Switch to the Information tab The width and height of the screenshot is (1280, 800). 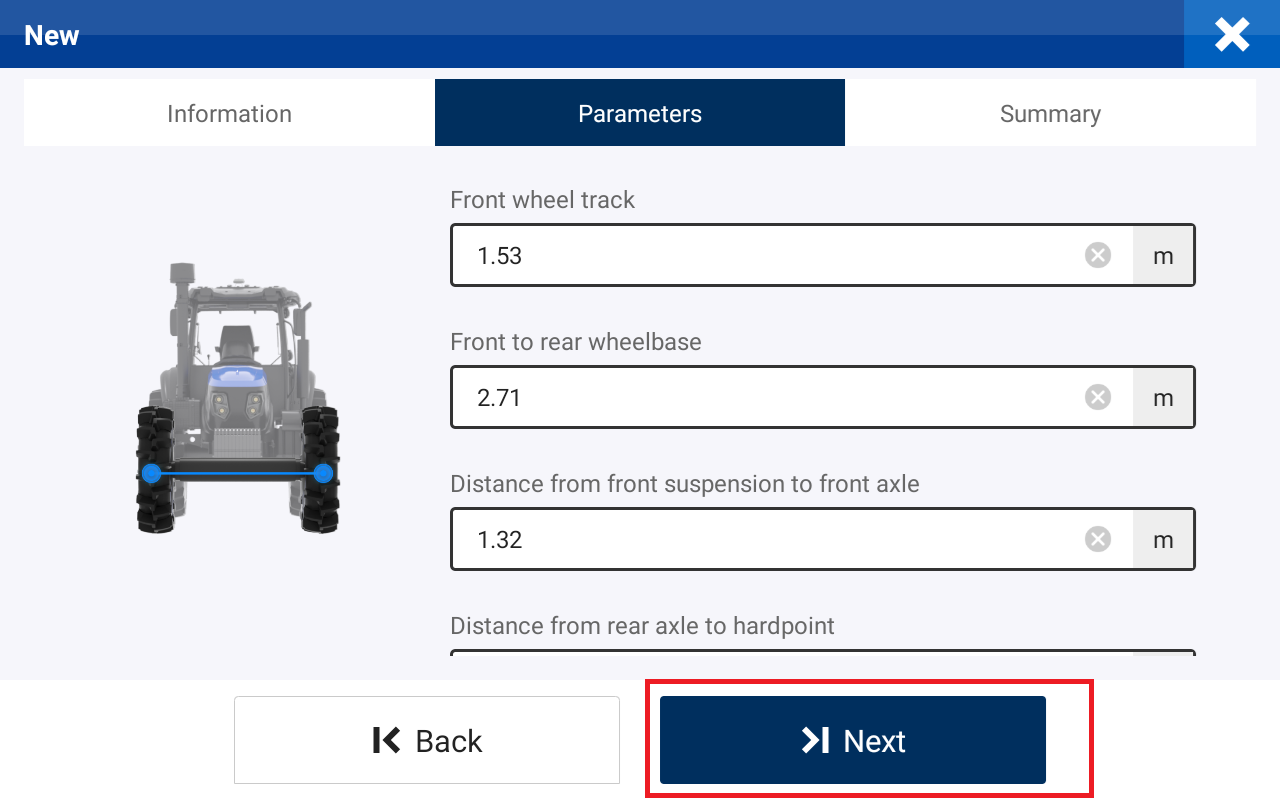[x=229, y=113]
